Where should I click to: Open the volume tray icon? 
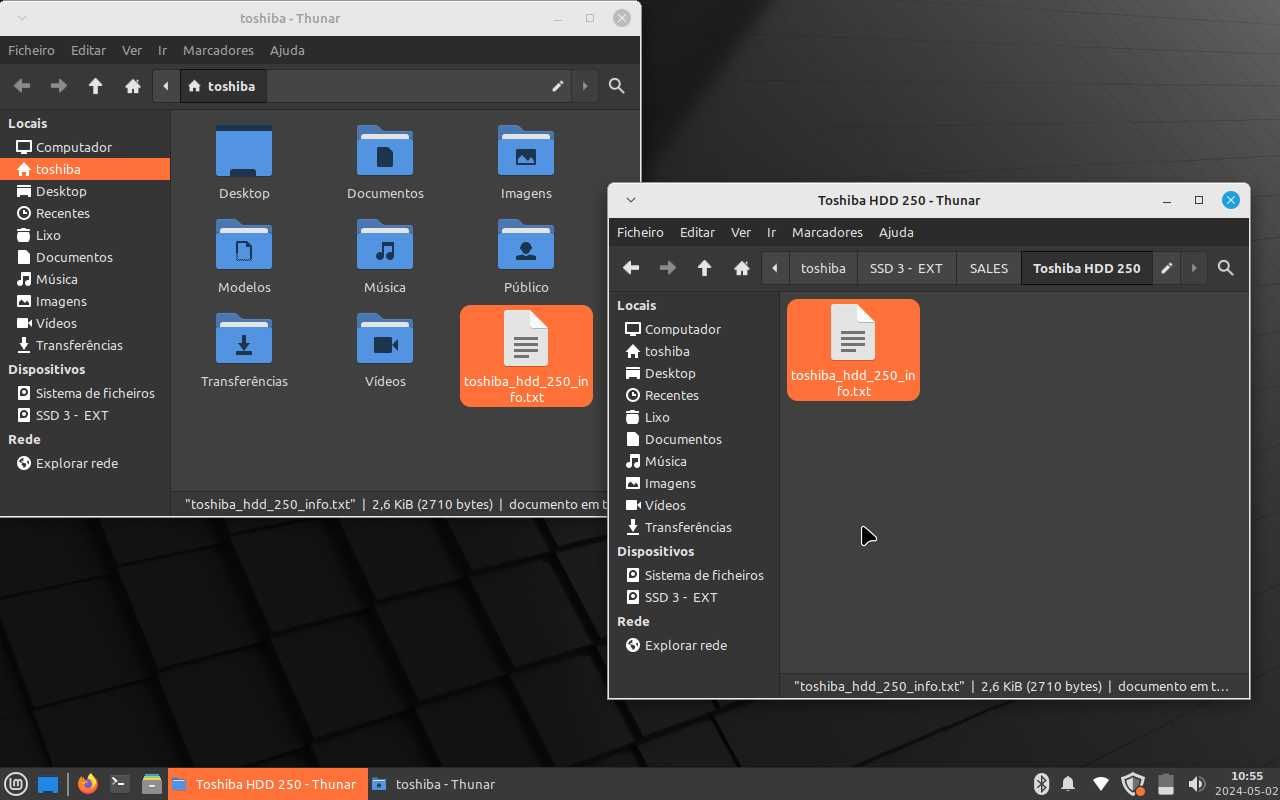point(1196,784)
